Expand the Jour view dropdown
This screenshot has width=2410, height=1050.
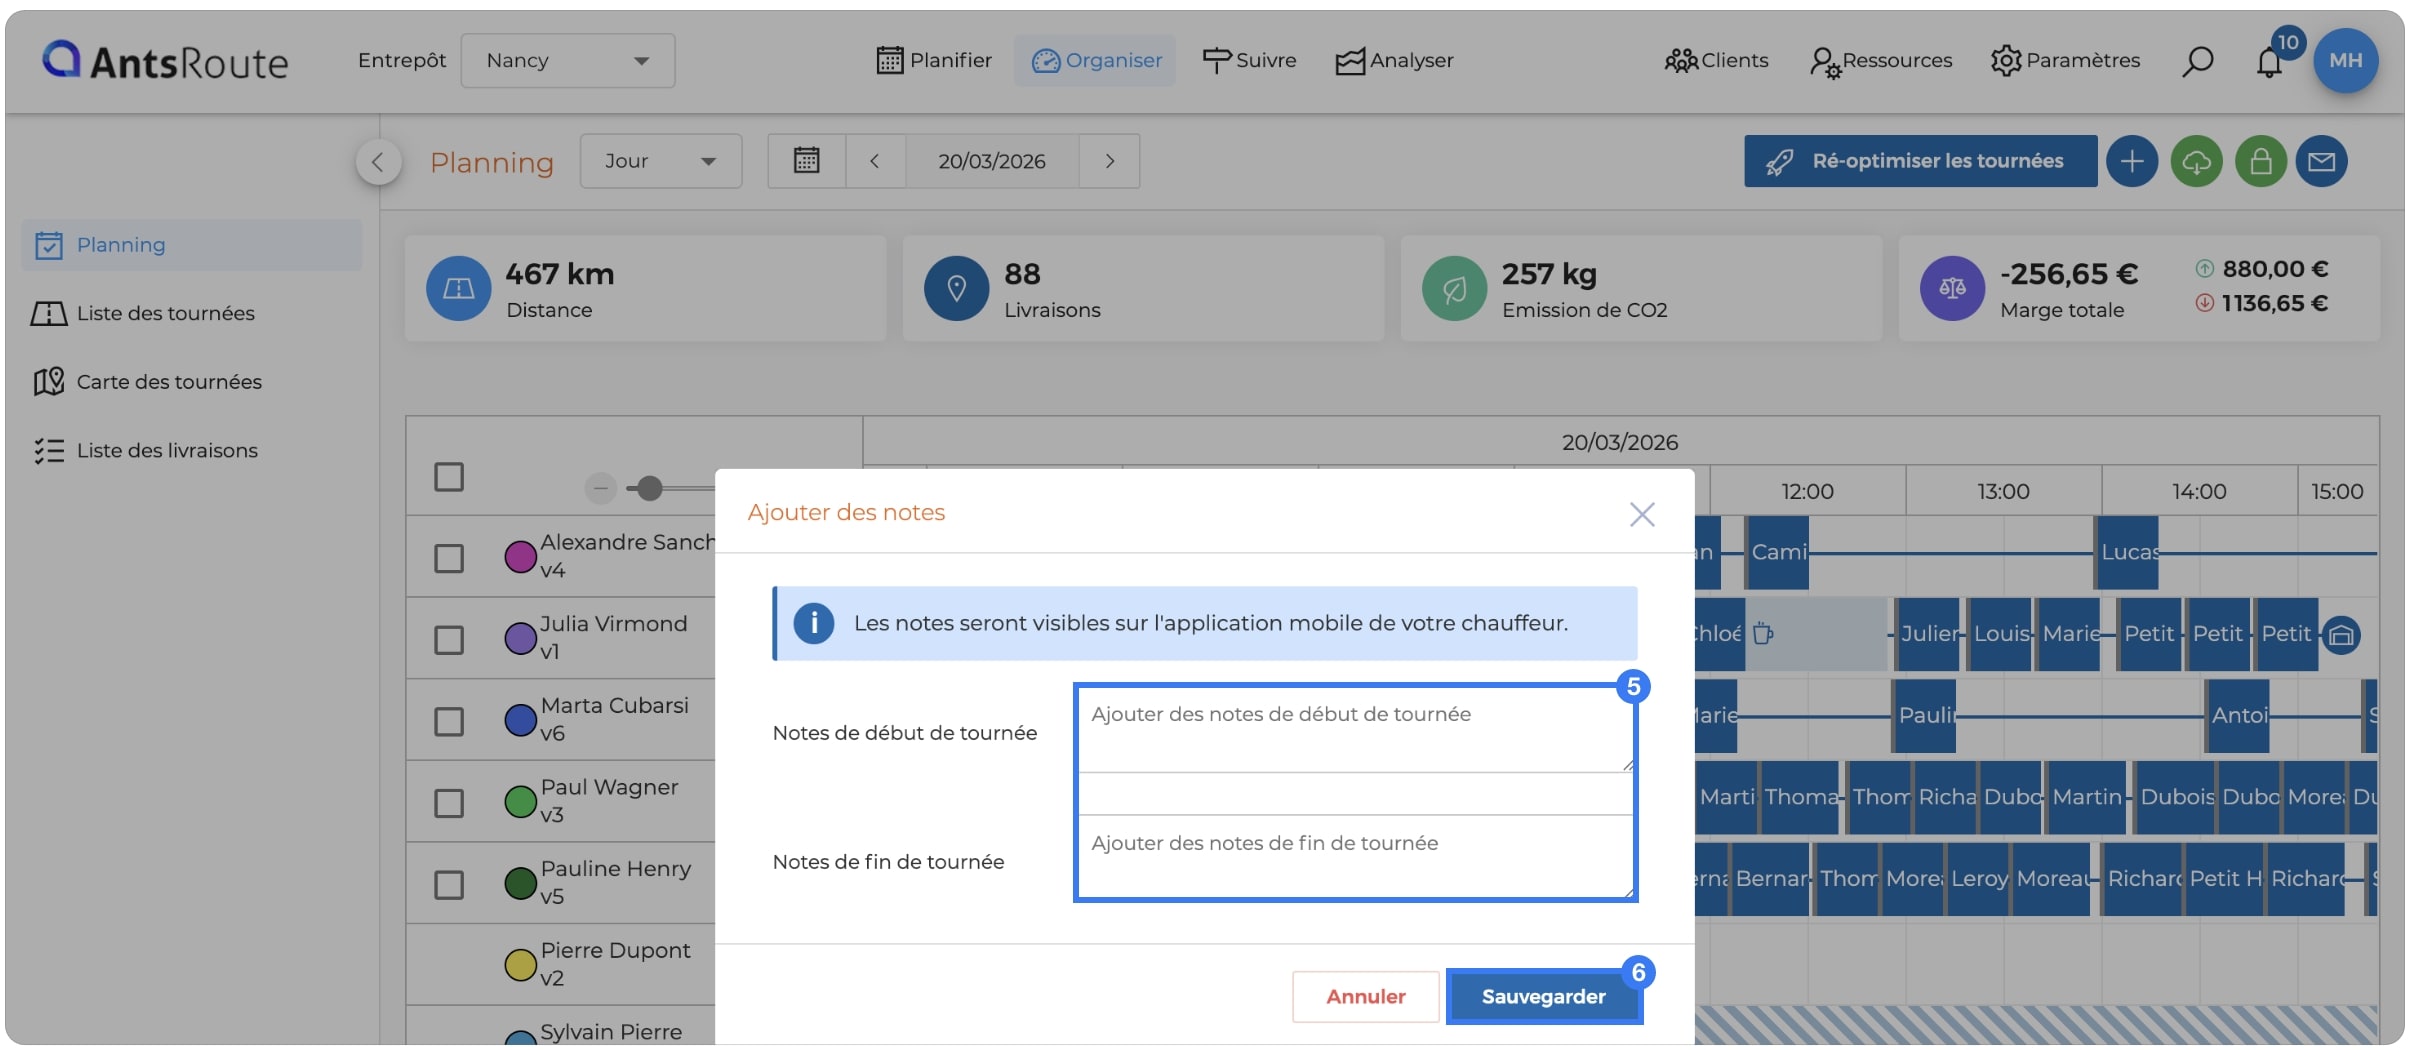pyautogui.click(x=661, y=161)
